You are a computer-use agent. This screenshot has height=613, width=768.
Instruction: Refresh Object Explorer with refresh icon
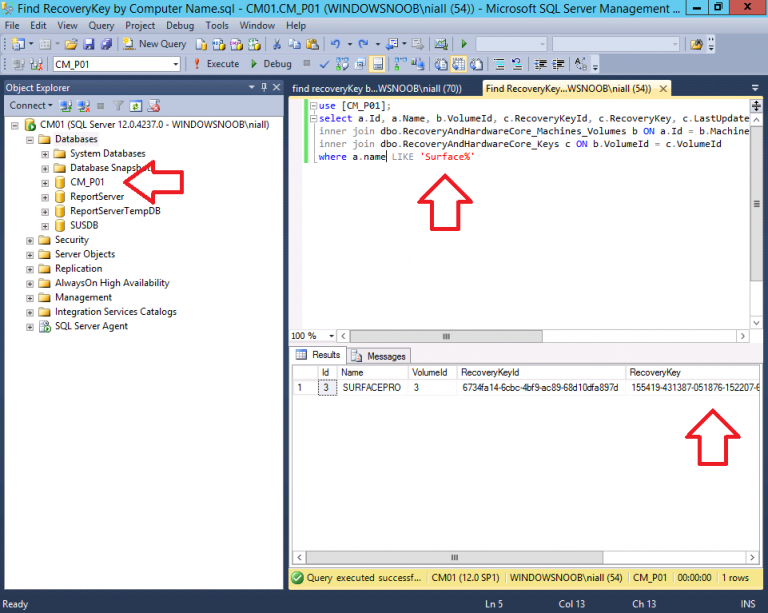pos(135,105)
